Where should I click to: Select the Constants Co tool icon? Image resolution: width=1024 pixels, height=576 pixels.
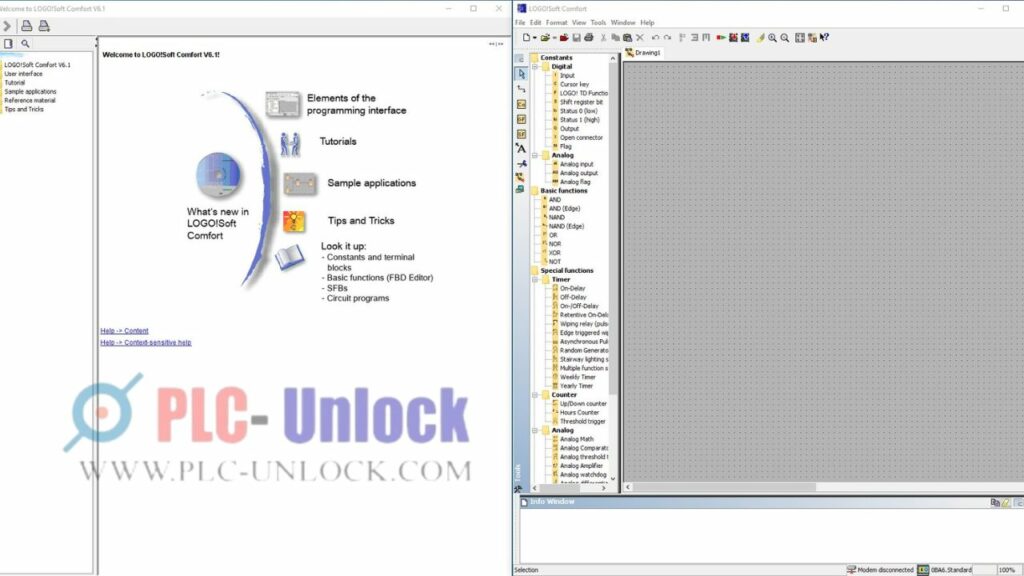[x=521, y=104]
